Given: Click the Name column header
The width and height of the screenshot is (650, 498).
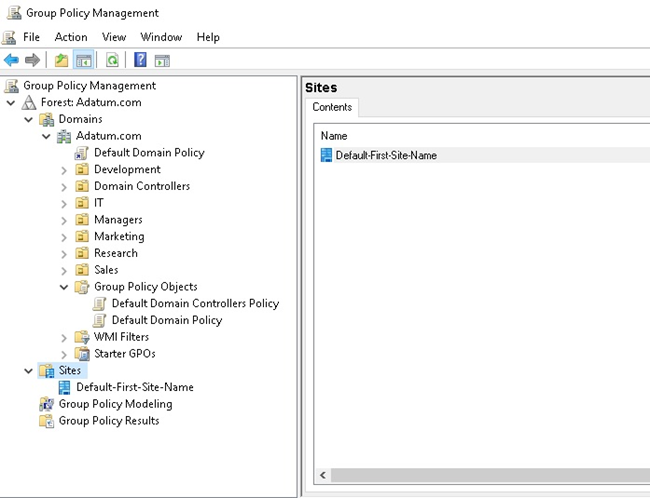Looking at the screenshot, I should pyautogui.click(x=334, y=136).
